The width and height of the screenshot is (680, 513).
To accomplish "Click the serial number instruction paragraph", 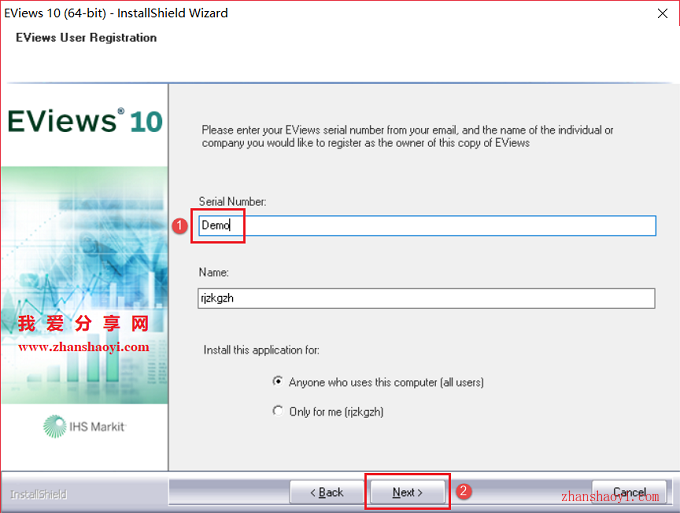I will point(407,136).
